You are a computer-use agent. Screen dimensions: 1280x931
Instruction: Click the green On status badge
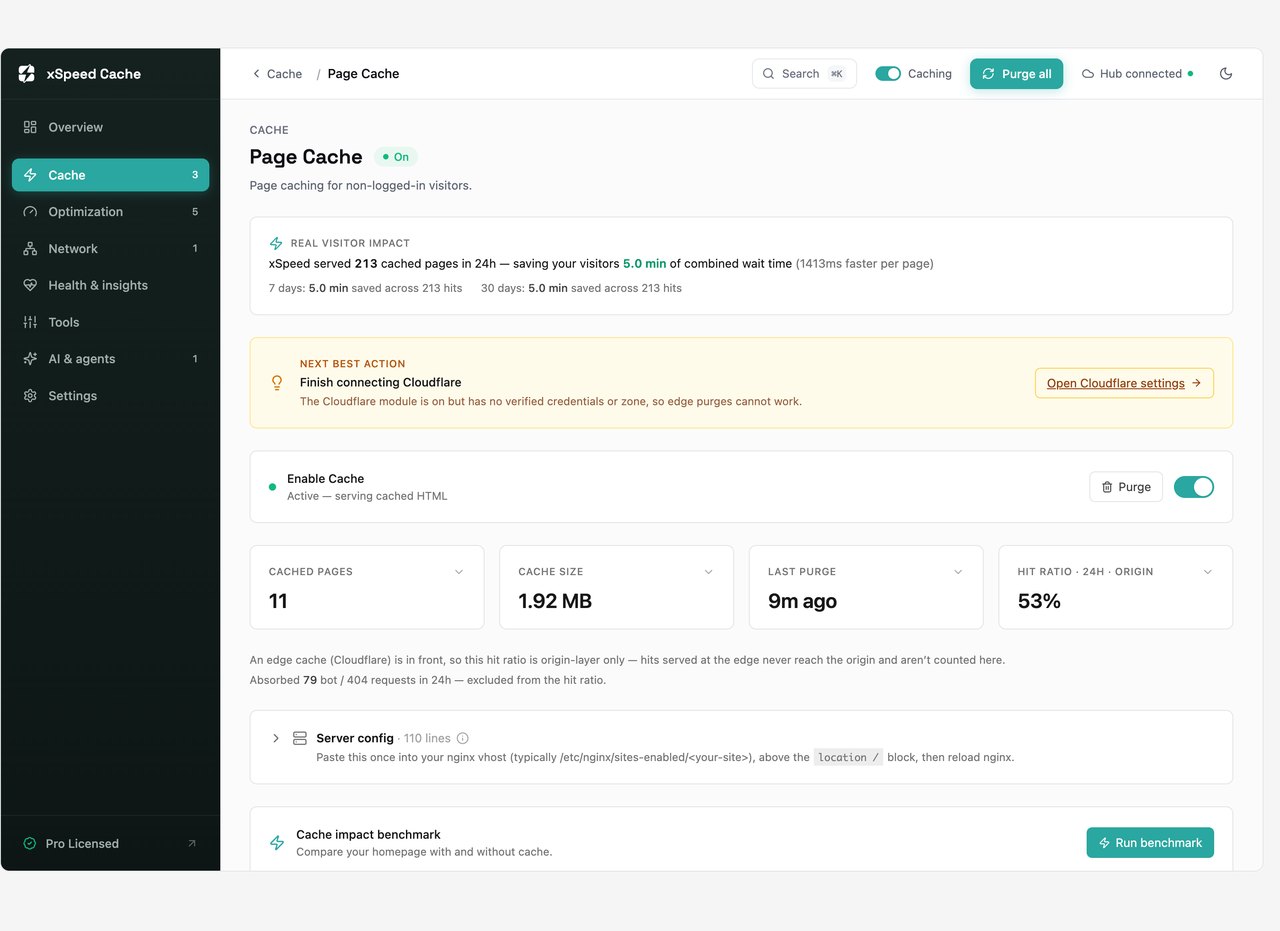[x=396, y=157]
